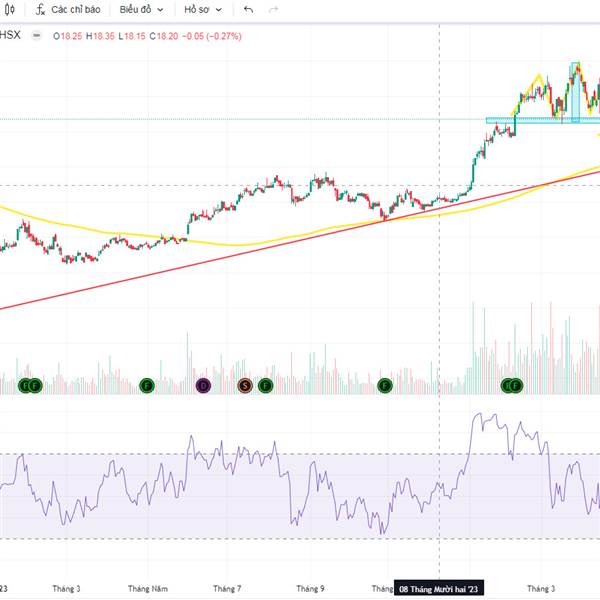Open green event marker left of purple D marker

[147, 385]
